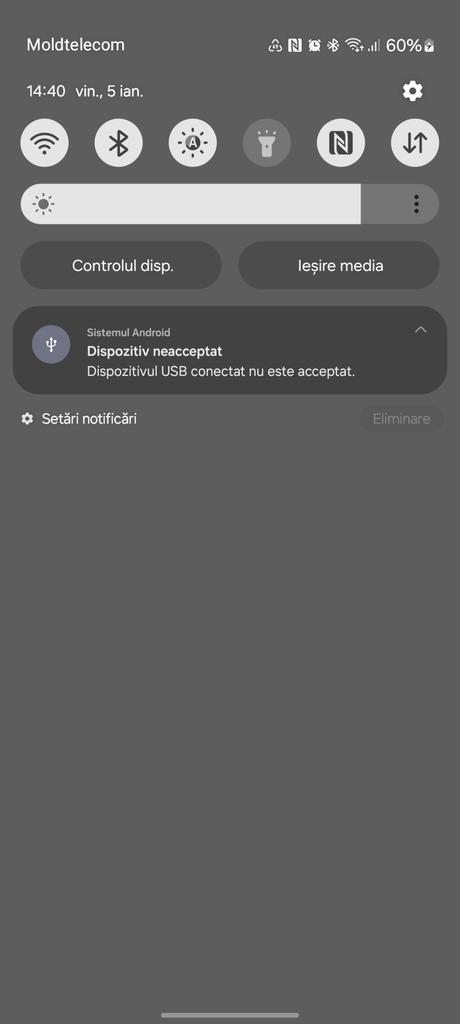Tap the USB icon in notification

tap(51, 344)
